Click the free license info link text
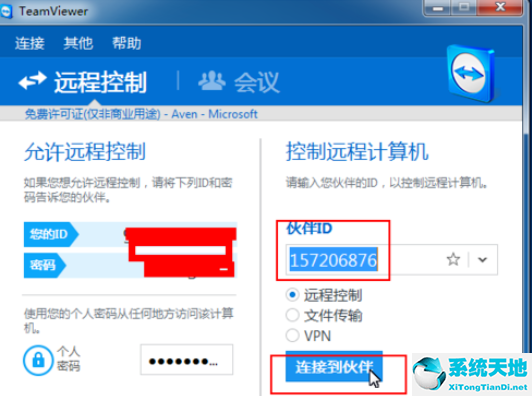The height and width of the screenshot is (396, 532). 141,114
